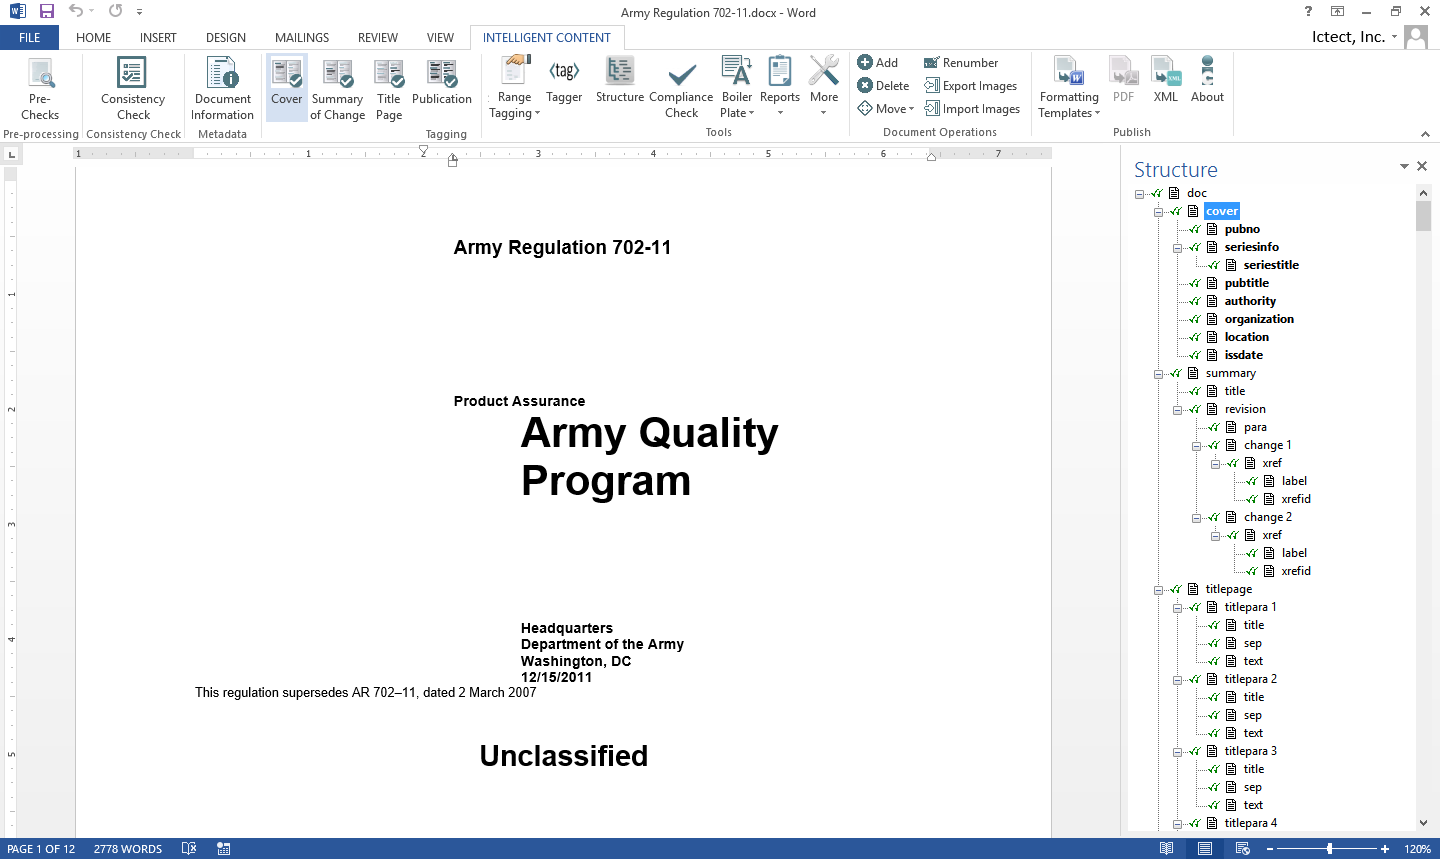Screen dimensions: 1440x859
Task: Click the zoom in plus button
Action: 1385,848
